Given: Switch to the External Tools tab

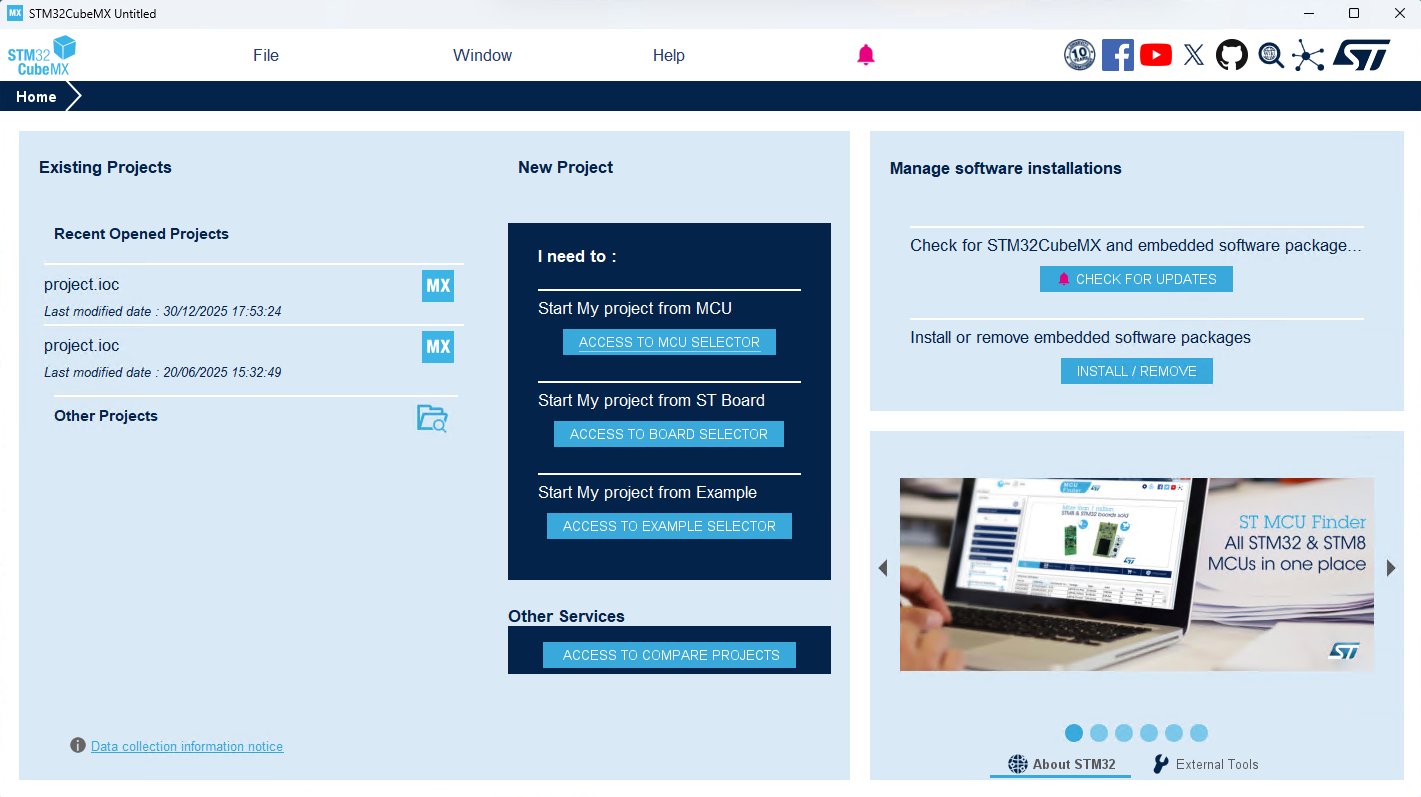Looking at the screenshot, I should click(1205, 764).
